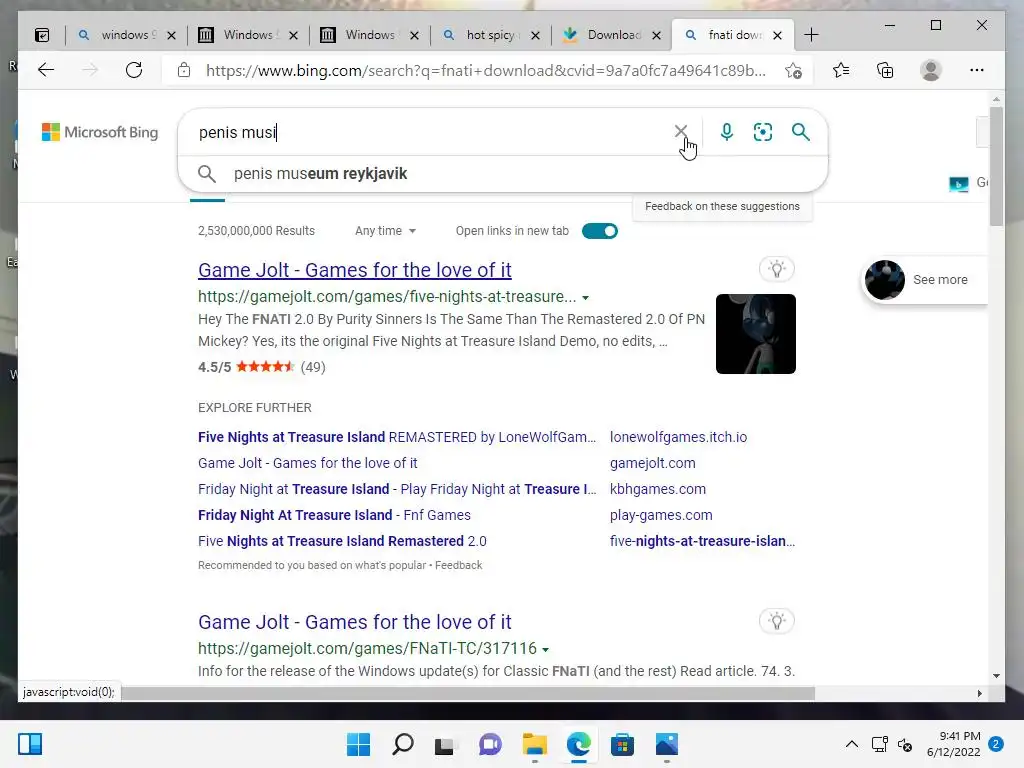Open Widgets panel on taskbar
Image resolution: width=1024 pixels, height=768 pixels.
(x=30, y=744)
